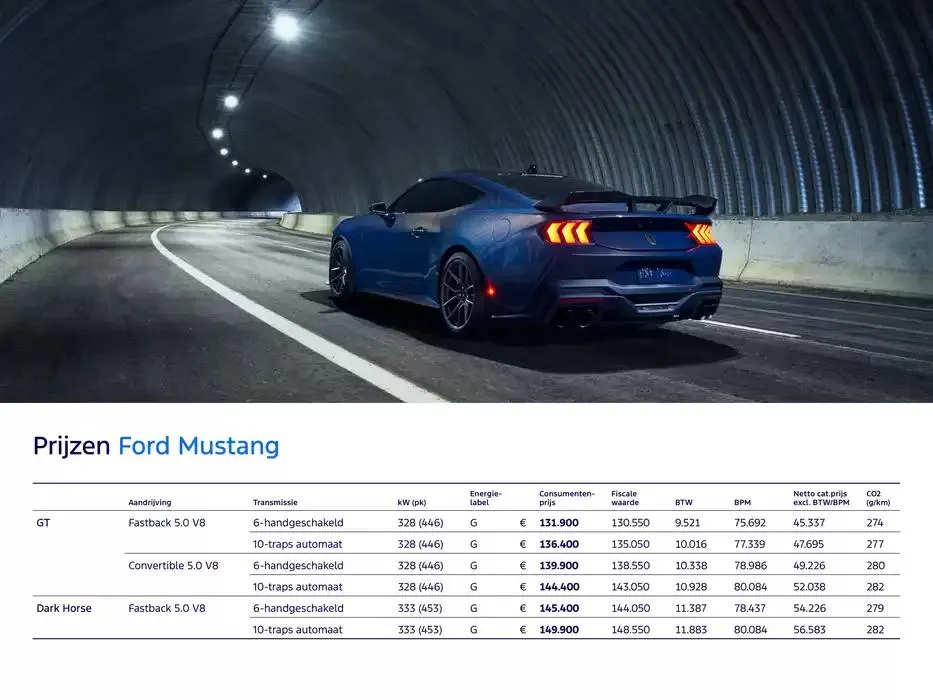Click the Prijzen Ford Mustang heading
The image size is (933, 700).
(155, 446)
